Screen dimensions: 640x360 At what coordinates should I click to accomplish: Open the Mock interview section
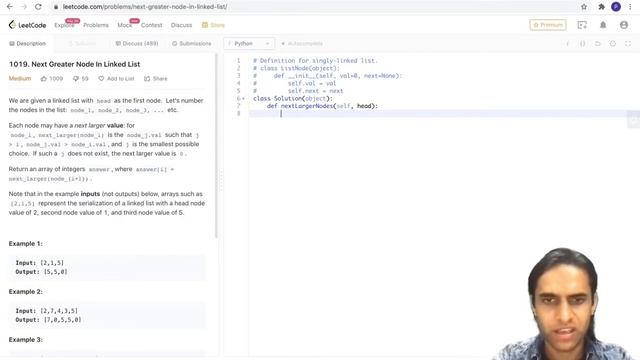tap(124, 25)
